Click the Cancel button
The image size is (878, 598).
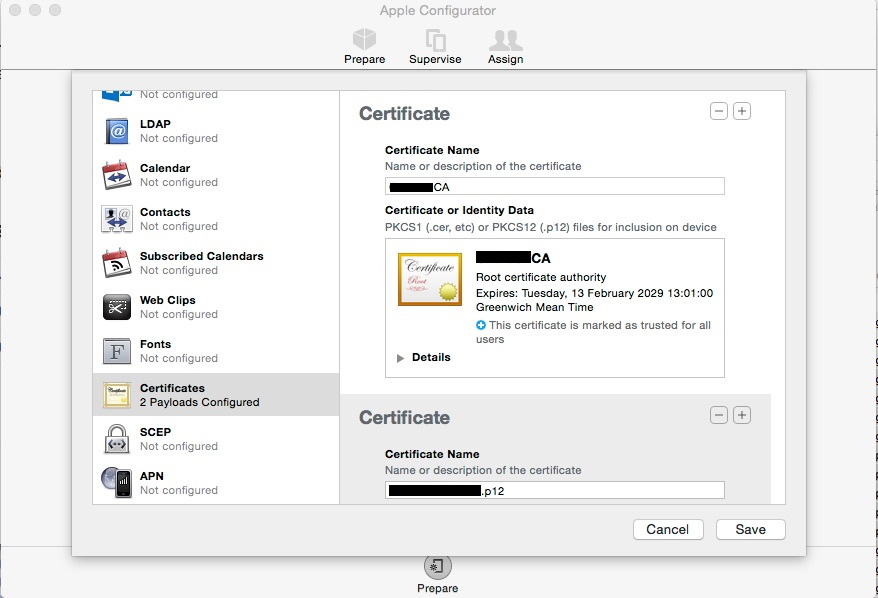click(668, 529)
